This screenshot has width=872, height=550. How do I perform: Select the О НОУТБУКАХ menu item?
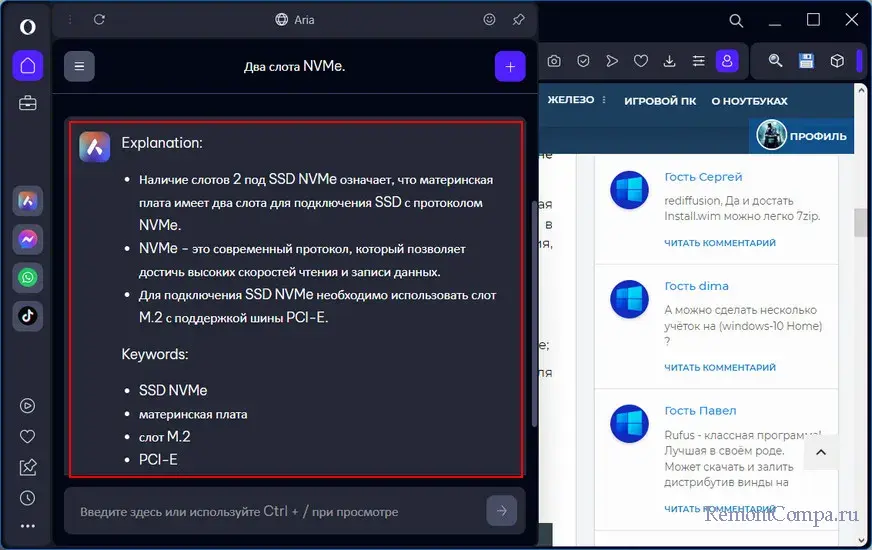coord(749,101)
